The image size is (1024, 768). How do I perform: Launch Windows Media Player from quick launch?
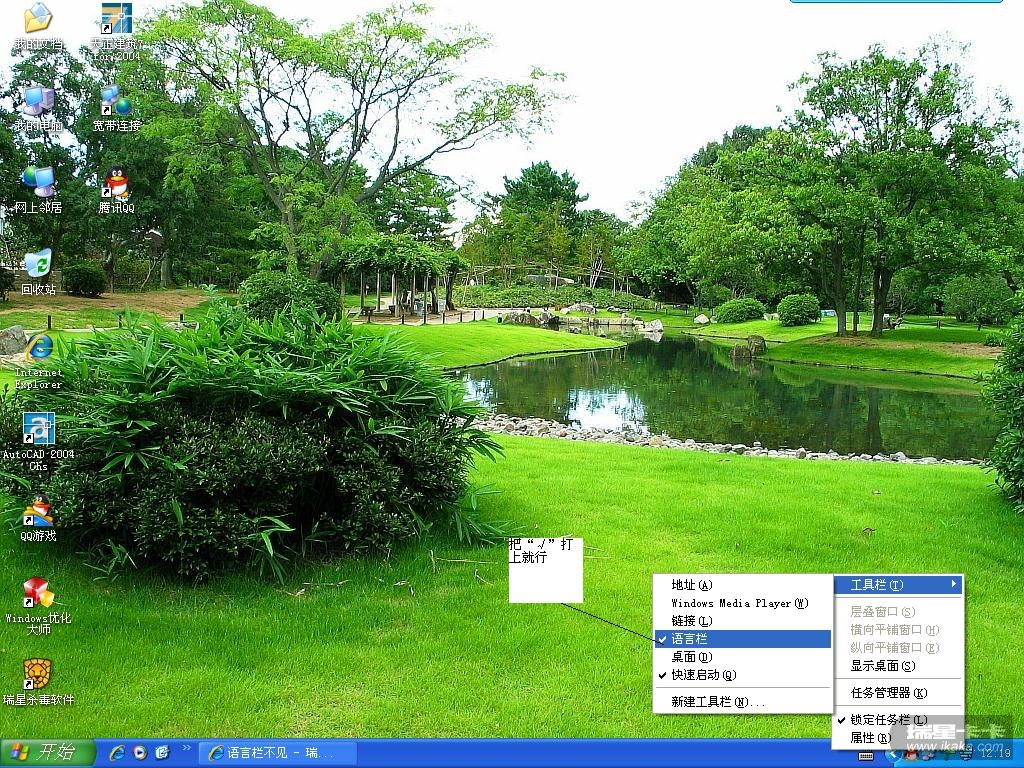(x=140, y=752)
